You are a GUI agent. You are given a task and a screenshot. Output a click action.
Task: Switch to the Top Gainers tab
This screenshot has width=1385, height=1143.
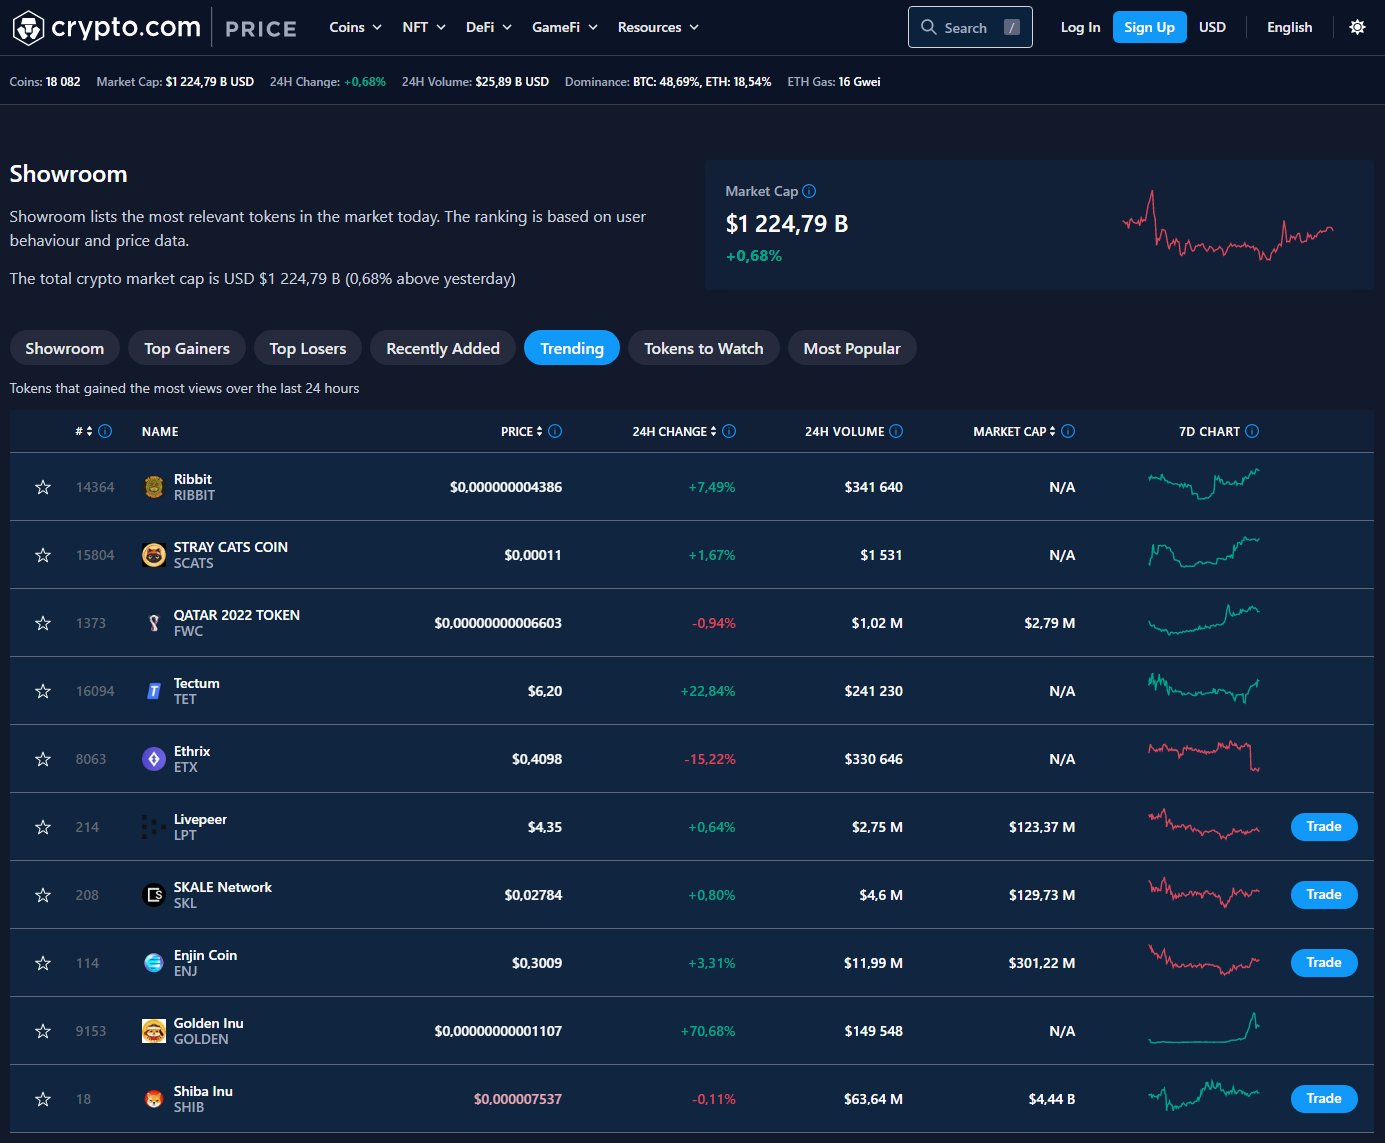[186, 347]
